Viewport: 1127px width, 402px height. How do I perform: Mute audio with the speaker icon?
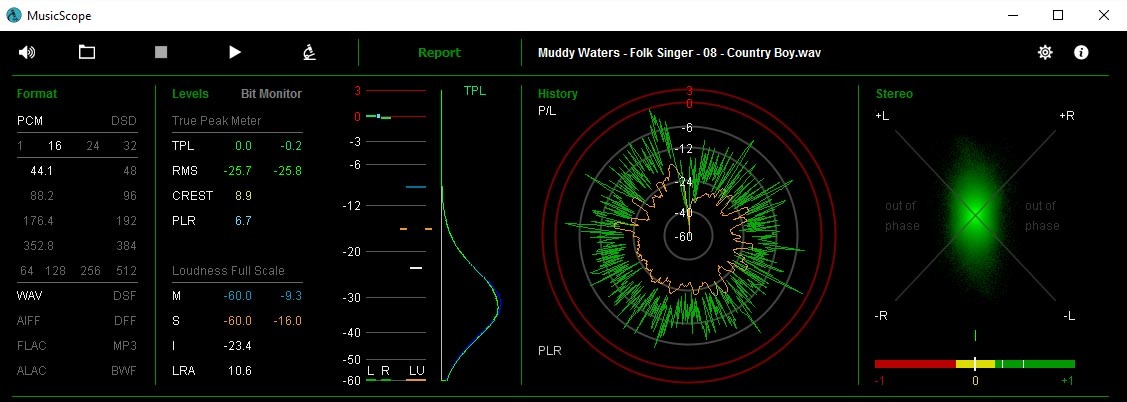[x=27, y=53]
